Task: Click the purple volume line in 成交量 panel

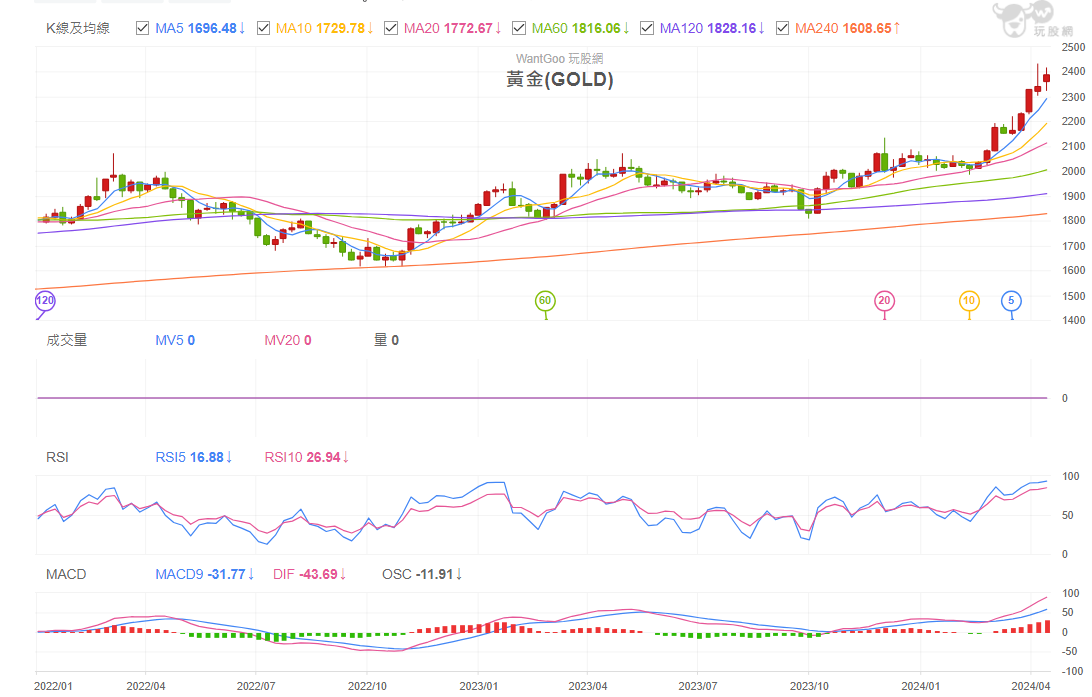Action: coord(540,398)
